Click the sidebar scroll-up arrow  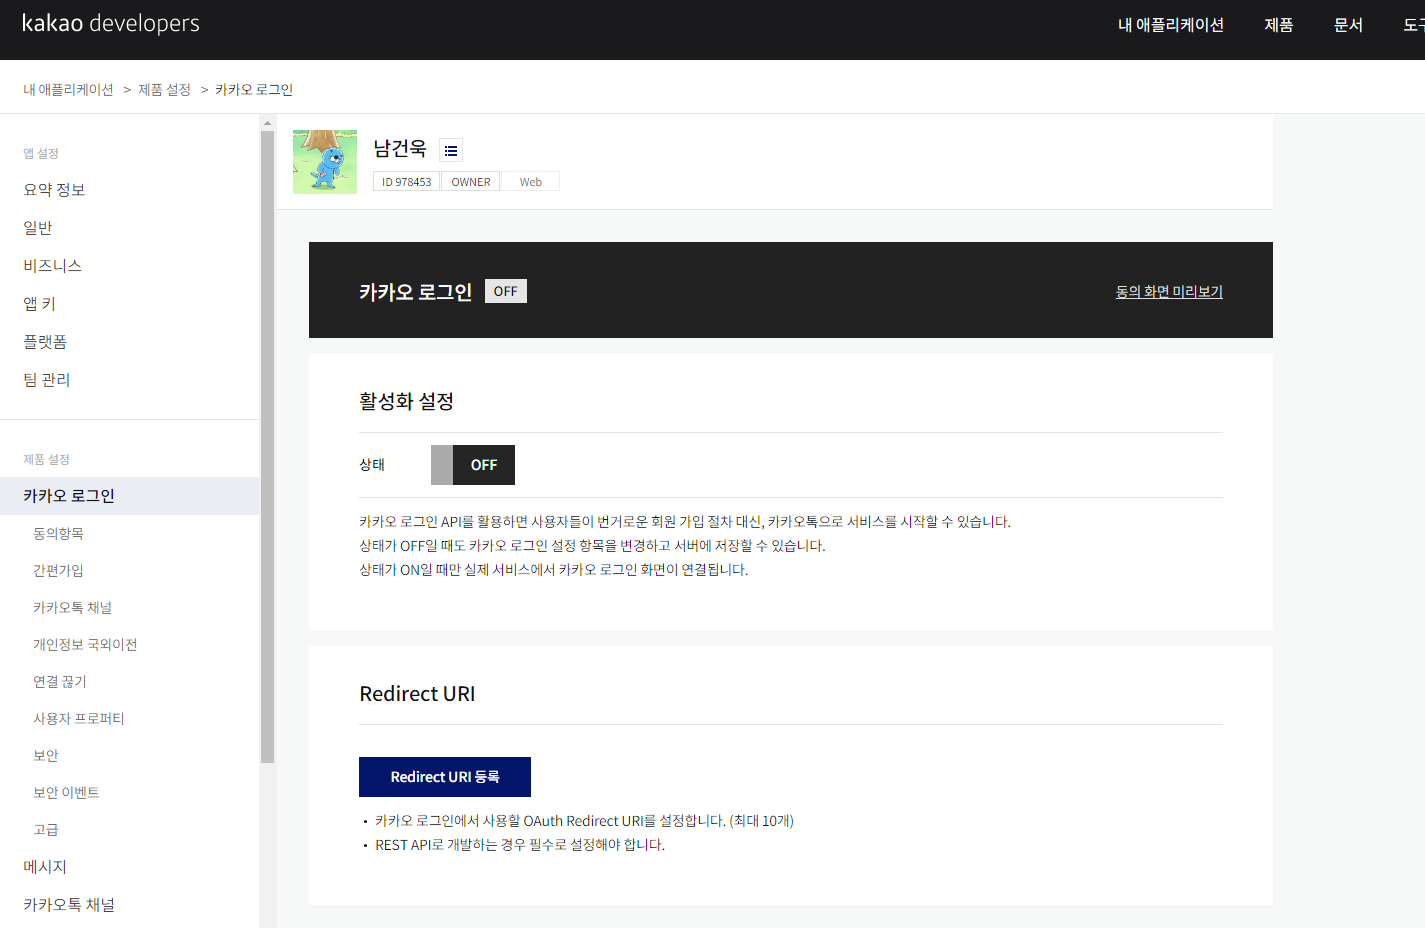point(267,122)
